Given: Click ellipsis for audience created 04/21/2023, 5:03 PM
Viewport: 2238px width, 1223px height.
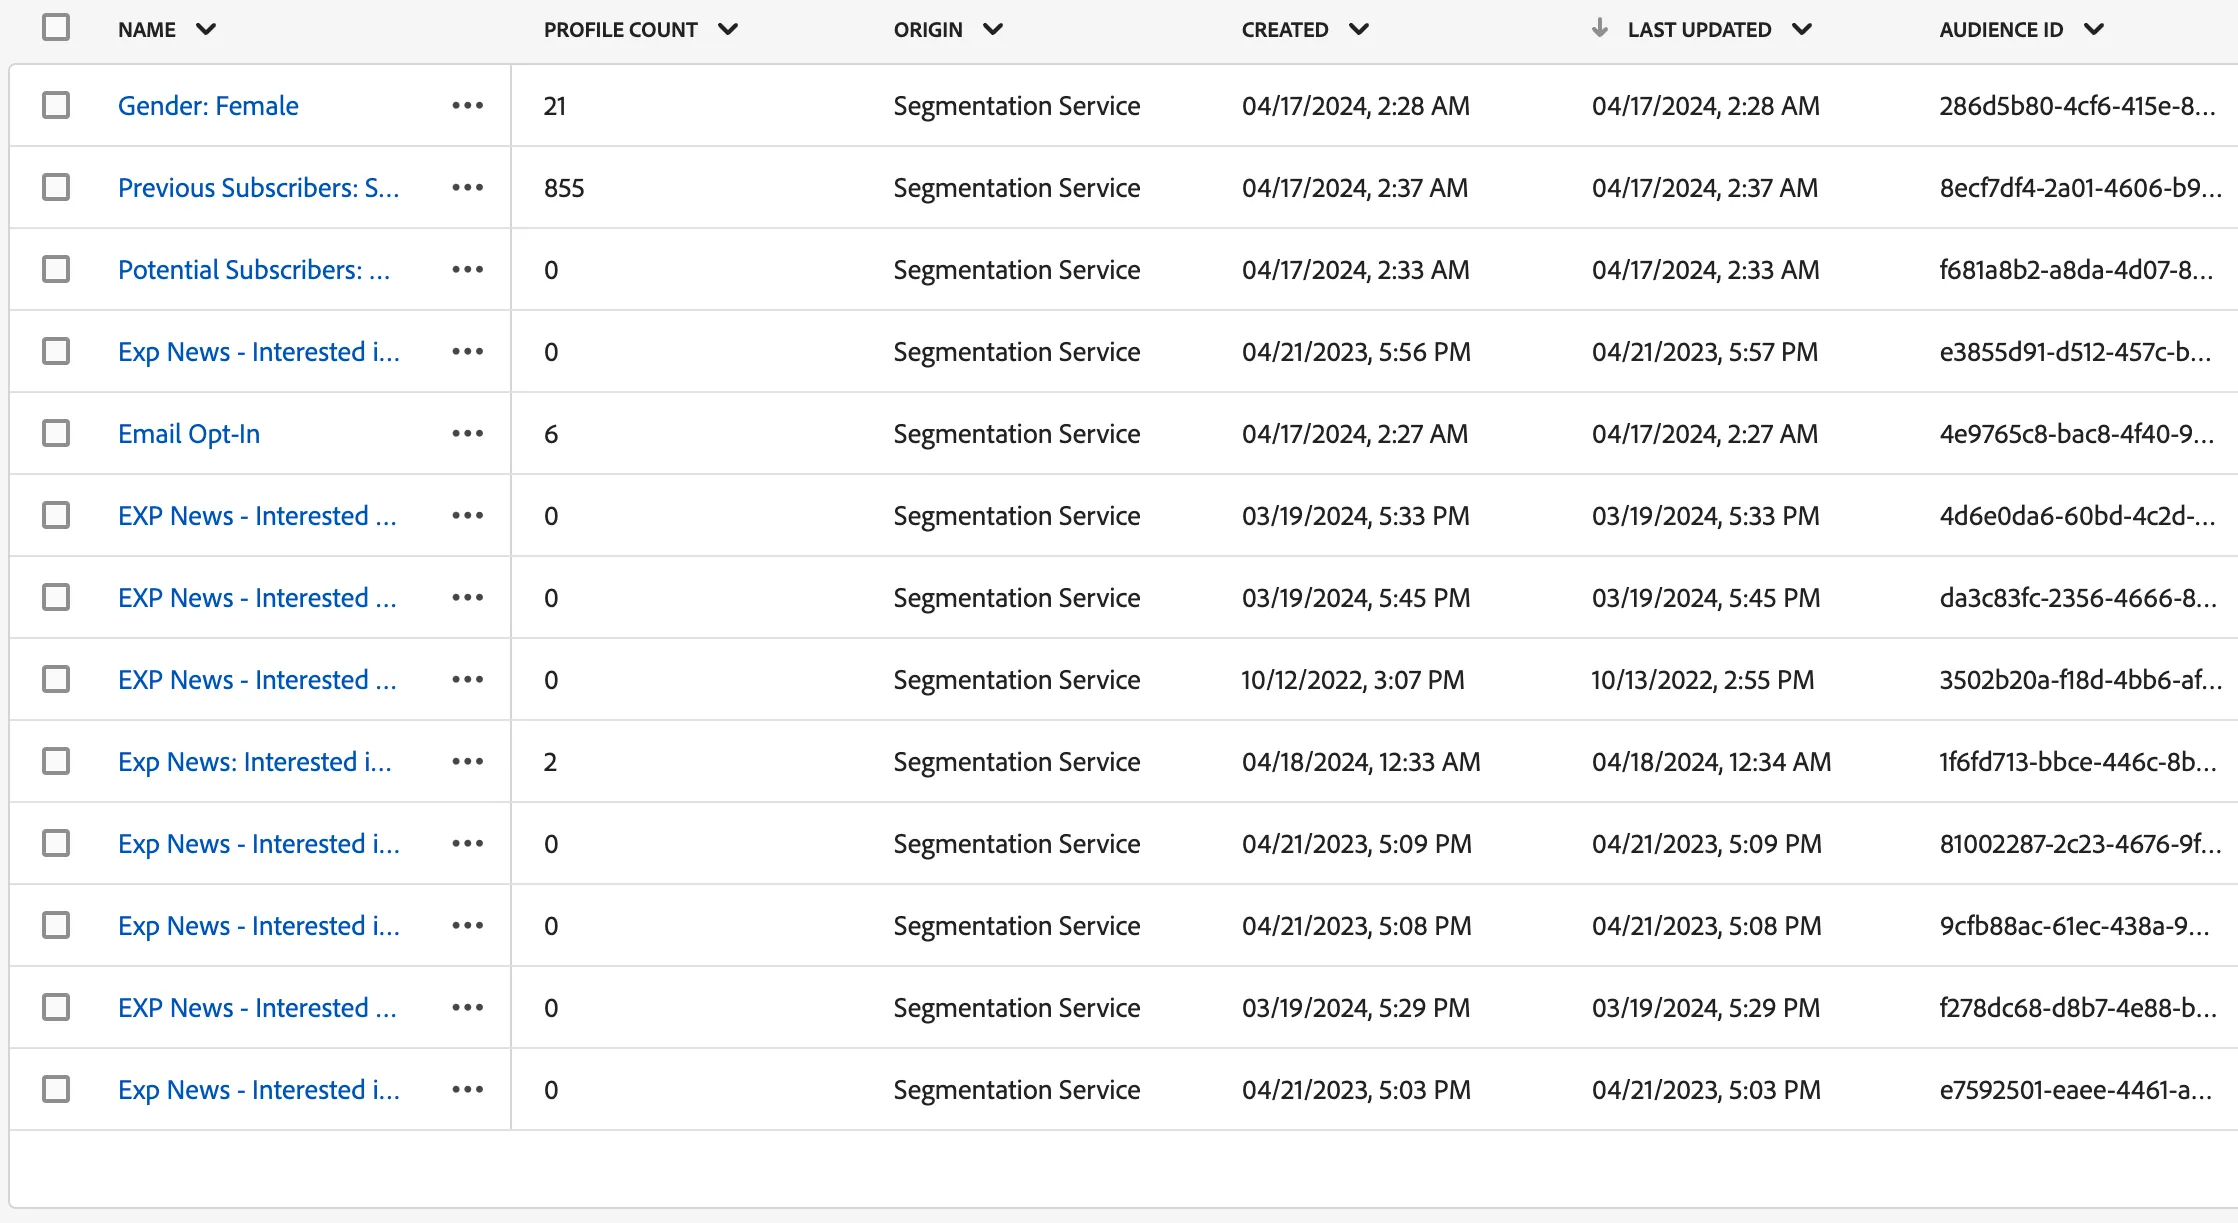Looking at the screenshot, I should [467, 1089].
